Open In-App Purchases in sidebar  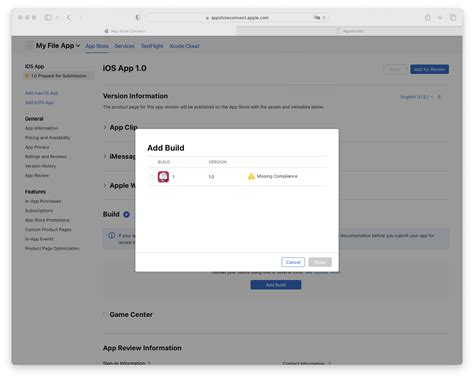(43, 201)
